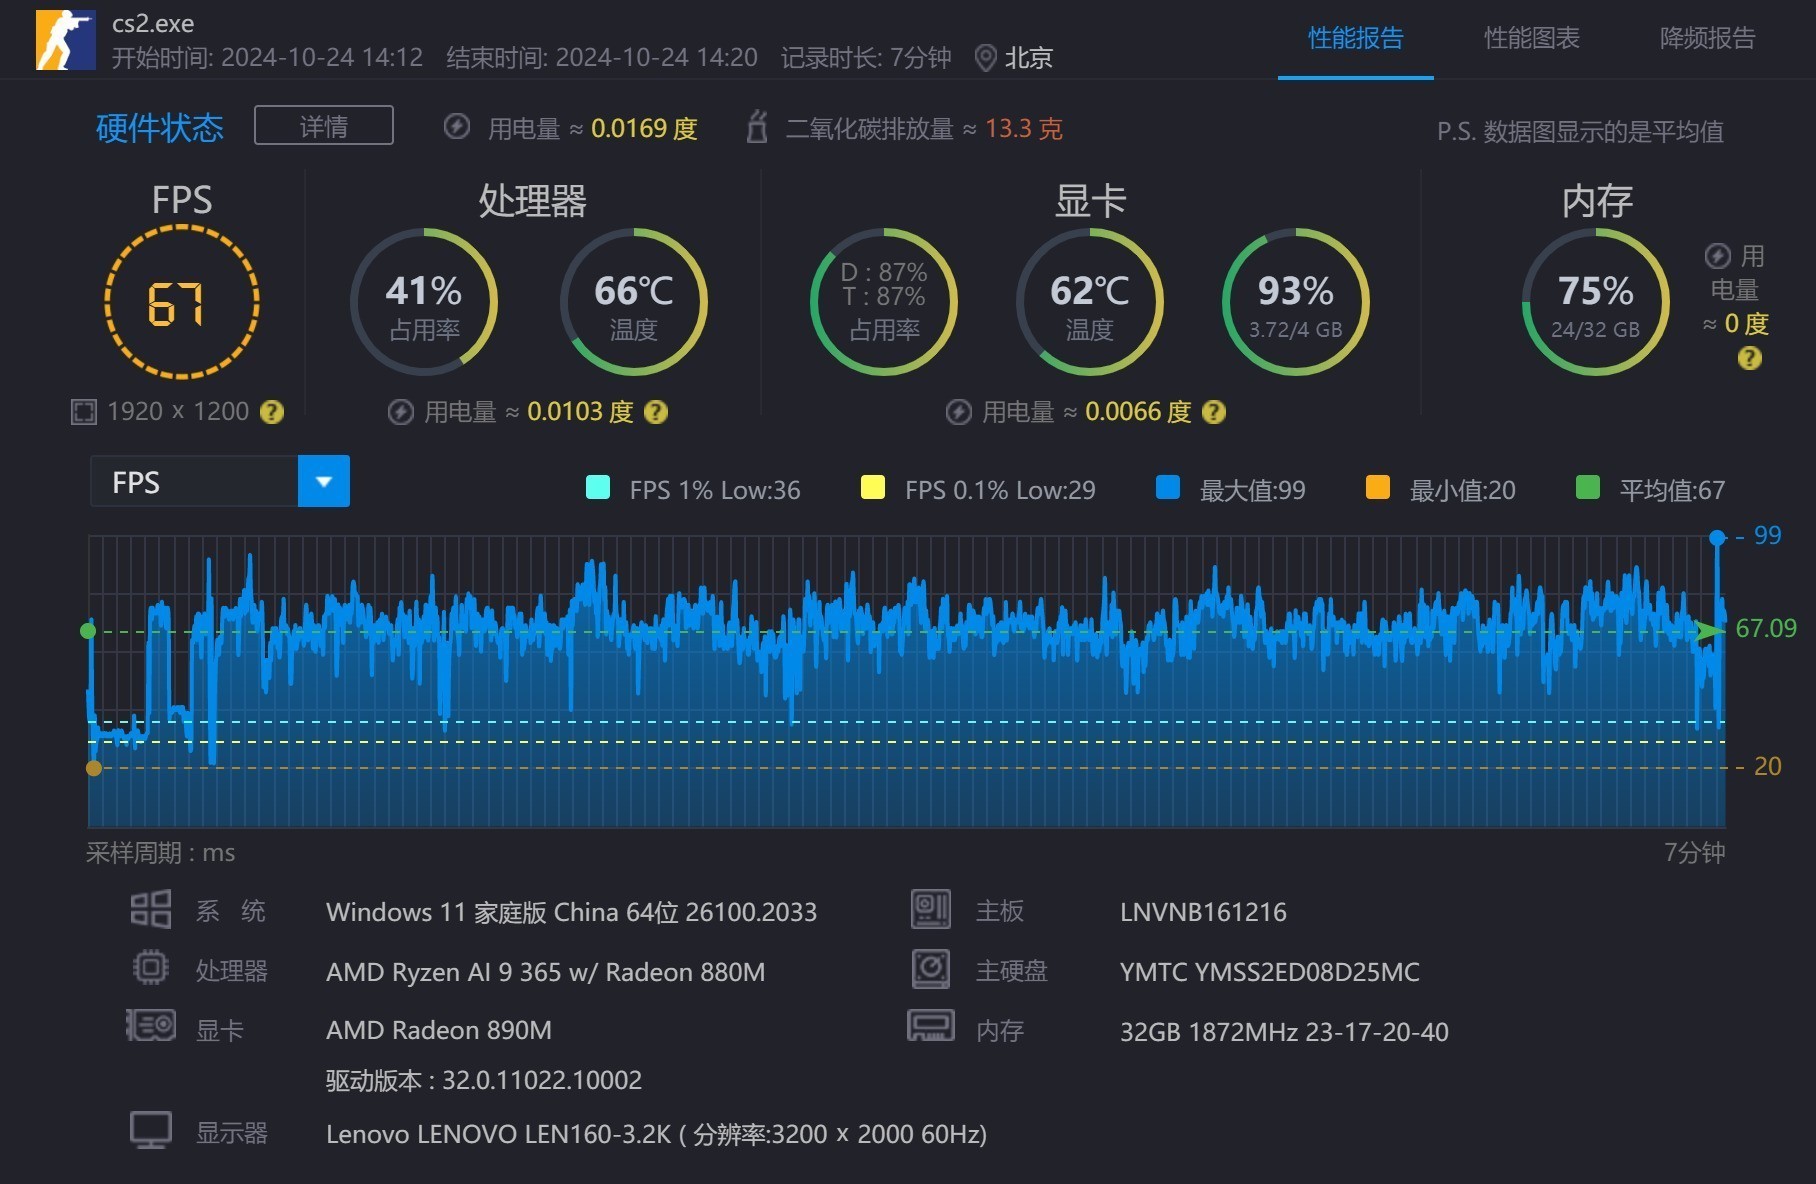Image resolution: width=1816 pixels, height=1184 pixels.
Task: Click the green 67.09 average arrow marker
Action: [1712, 631]
